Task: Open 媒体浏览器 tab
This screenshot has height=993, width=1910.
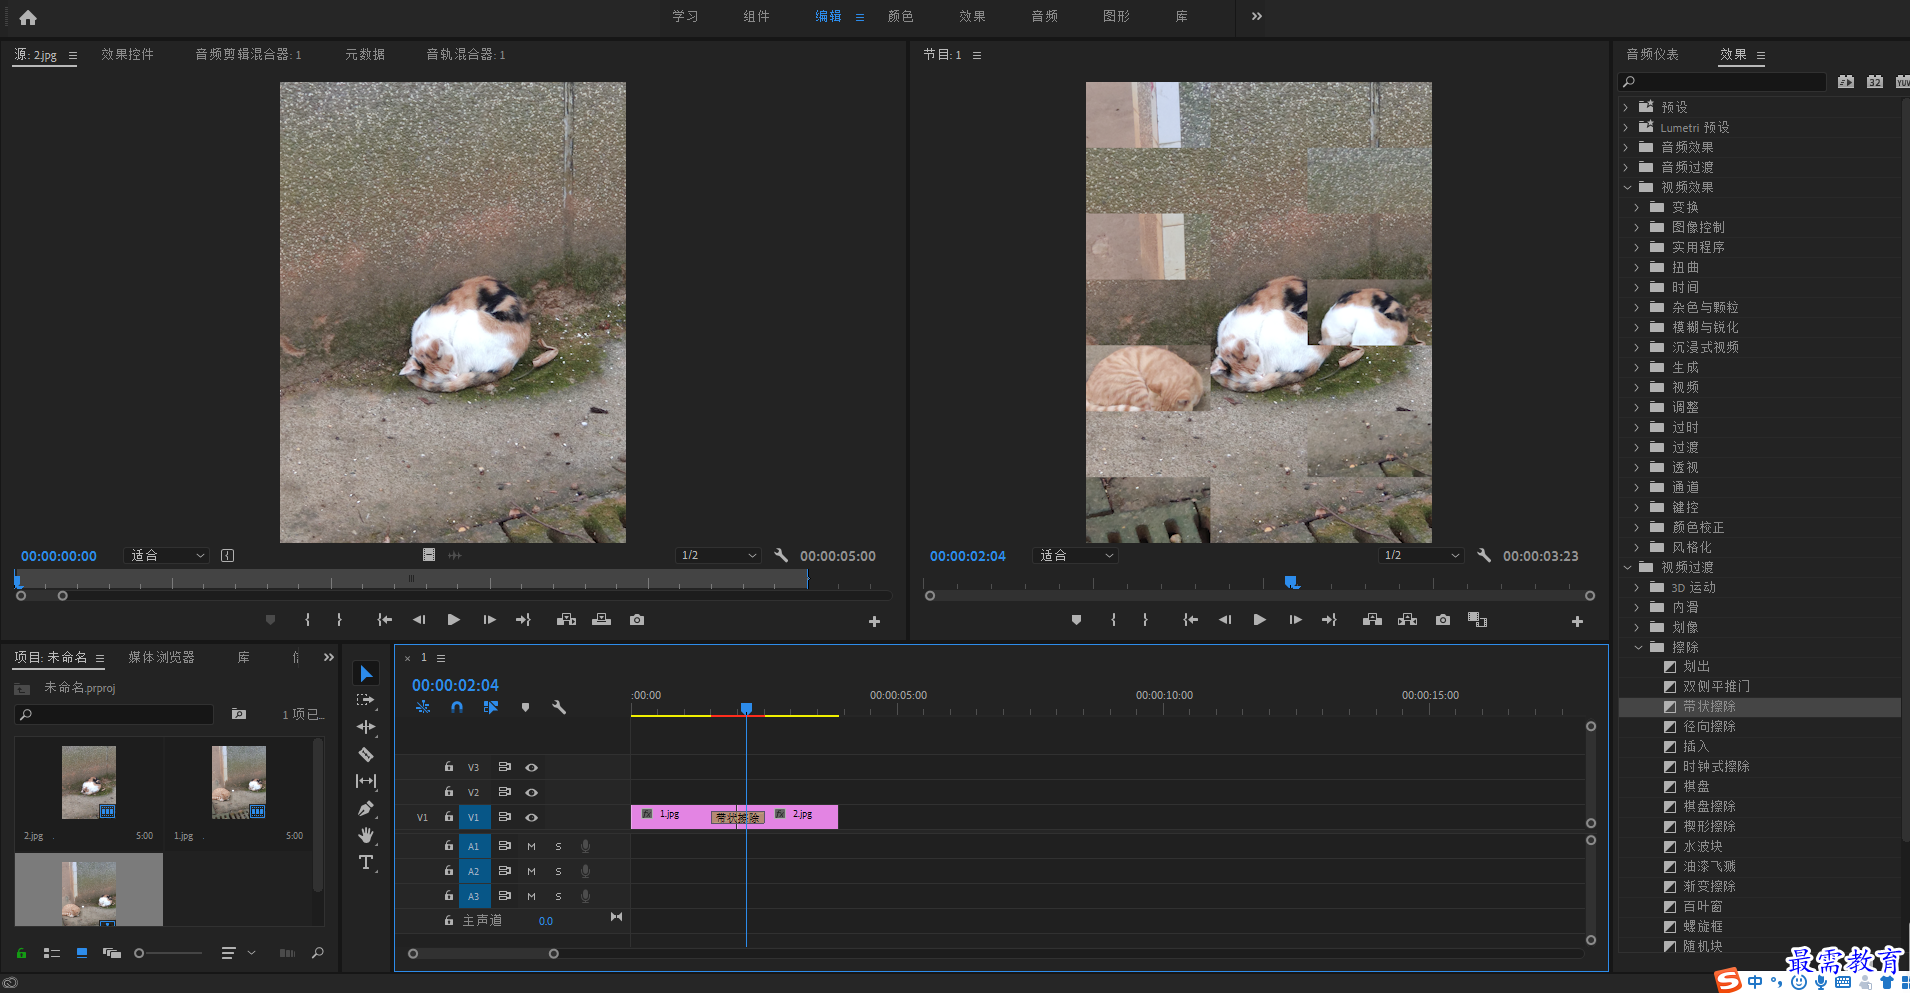Action: (x=161, y=657)
